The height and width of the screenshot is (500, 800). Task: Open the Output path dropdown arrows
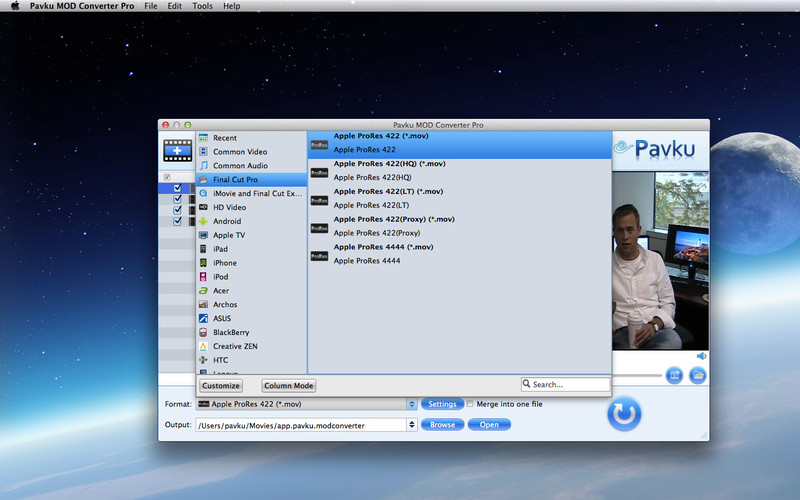tap(412, 424)
